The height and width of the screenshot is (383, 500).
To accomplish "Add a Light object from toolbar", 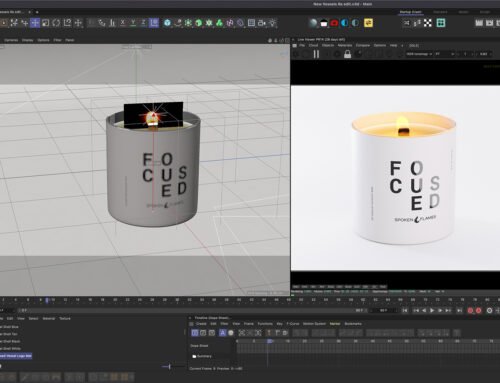I will [x=273, y=23].
